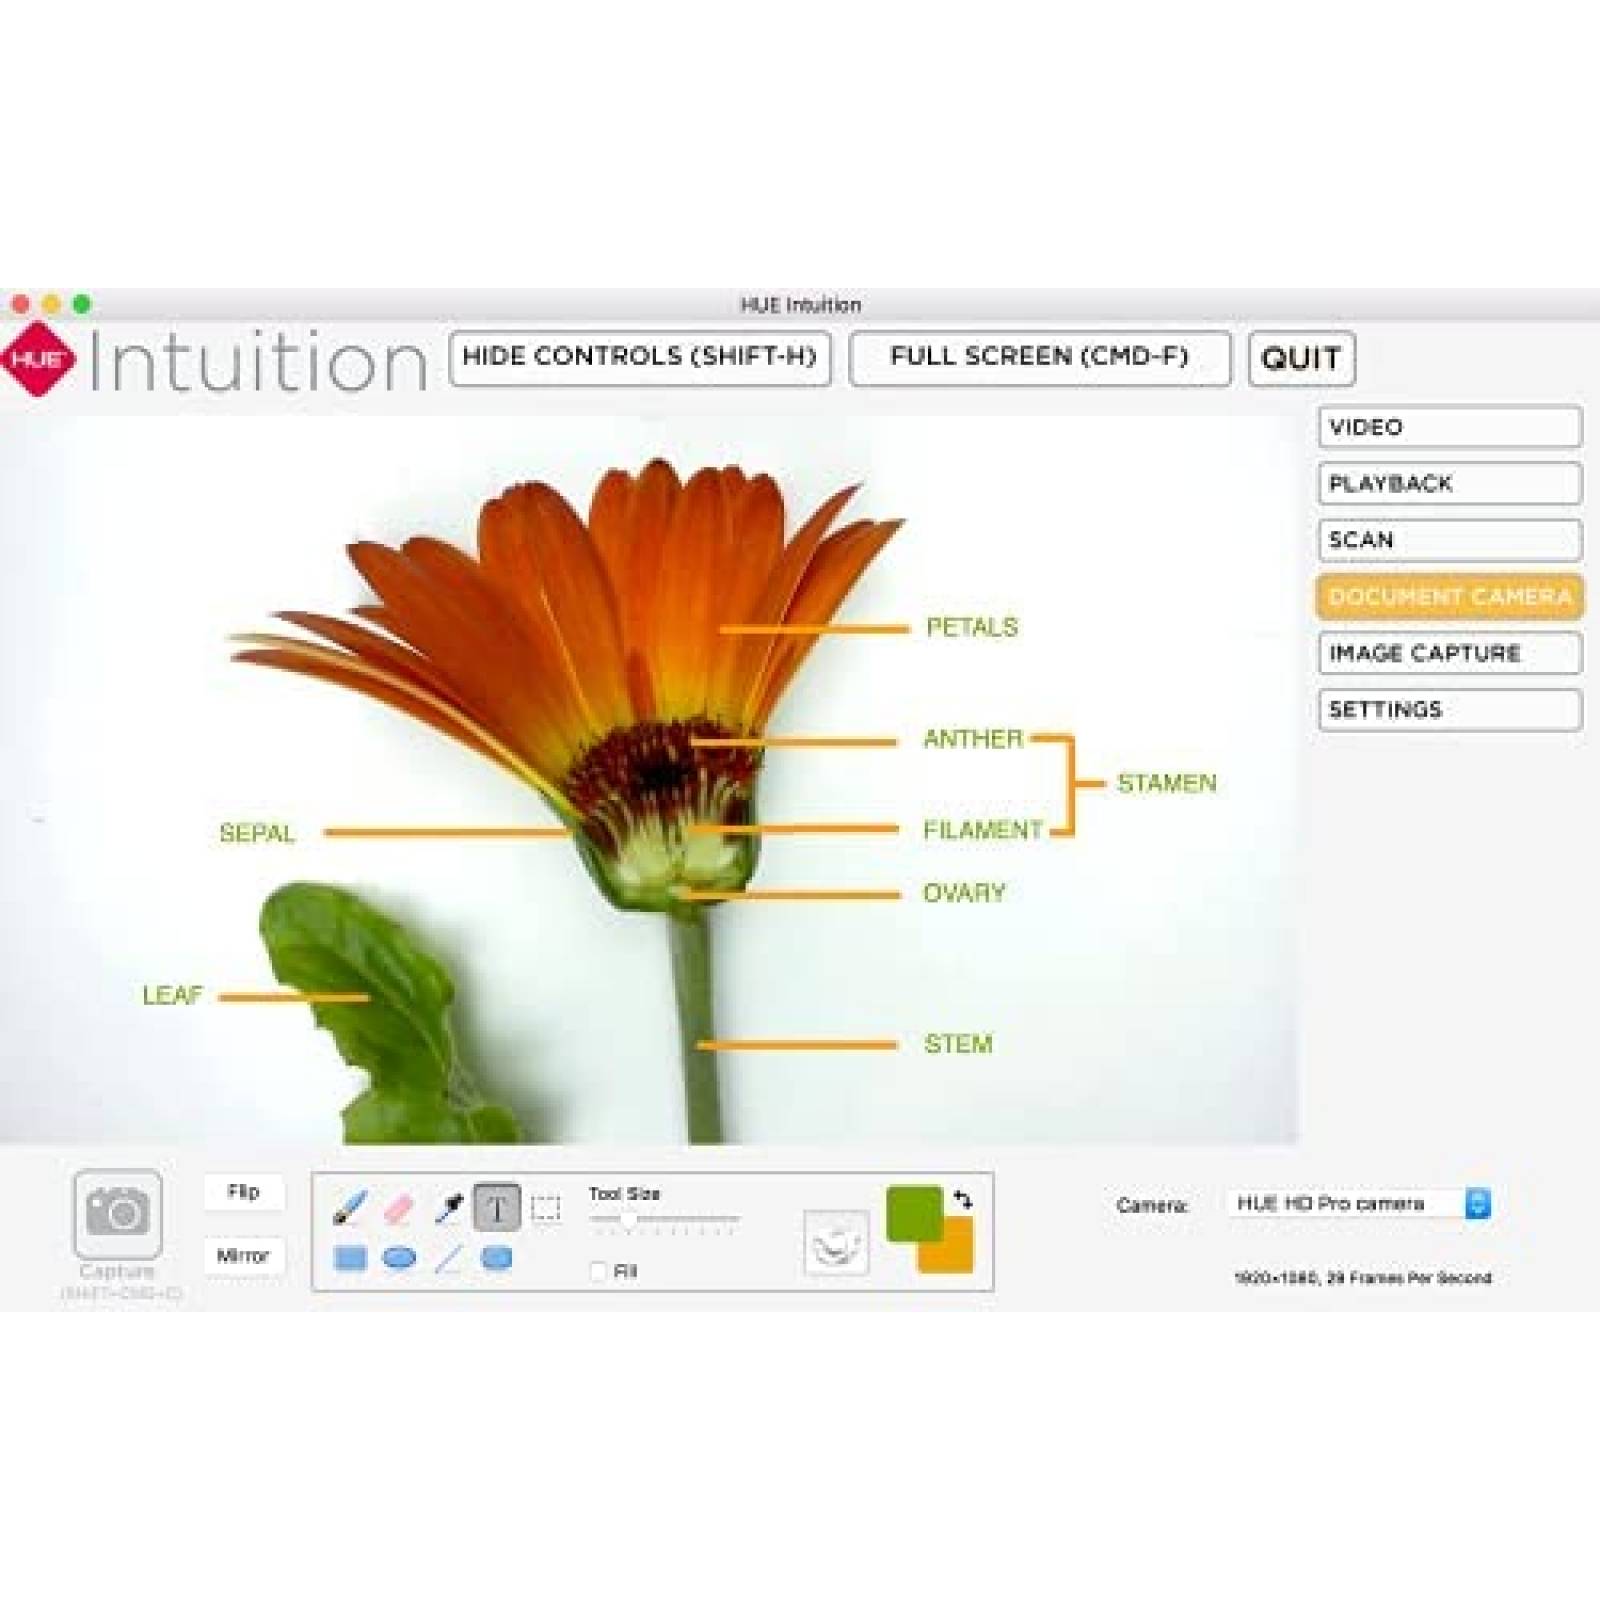Click the green foreground color swatch

point(911,1211)
